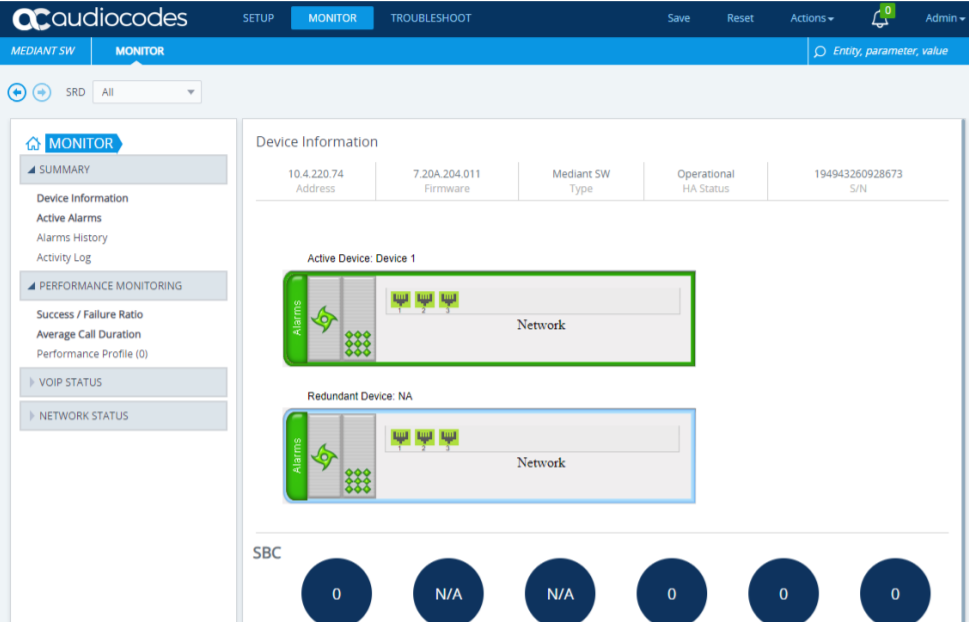
Task: Go back with the left arrow button
Action: click(17, 92)
